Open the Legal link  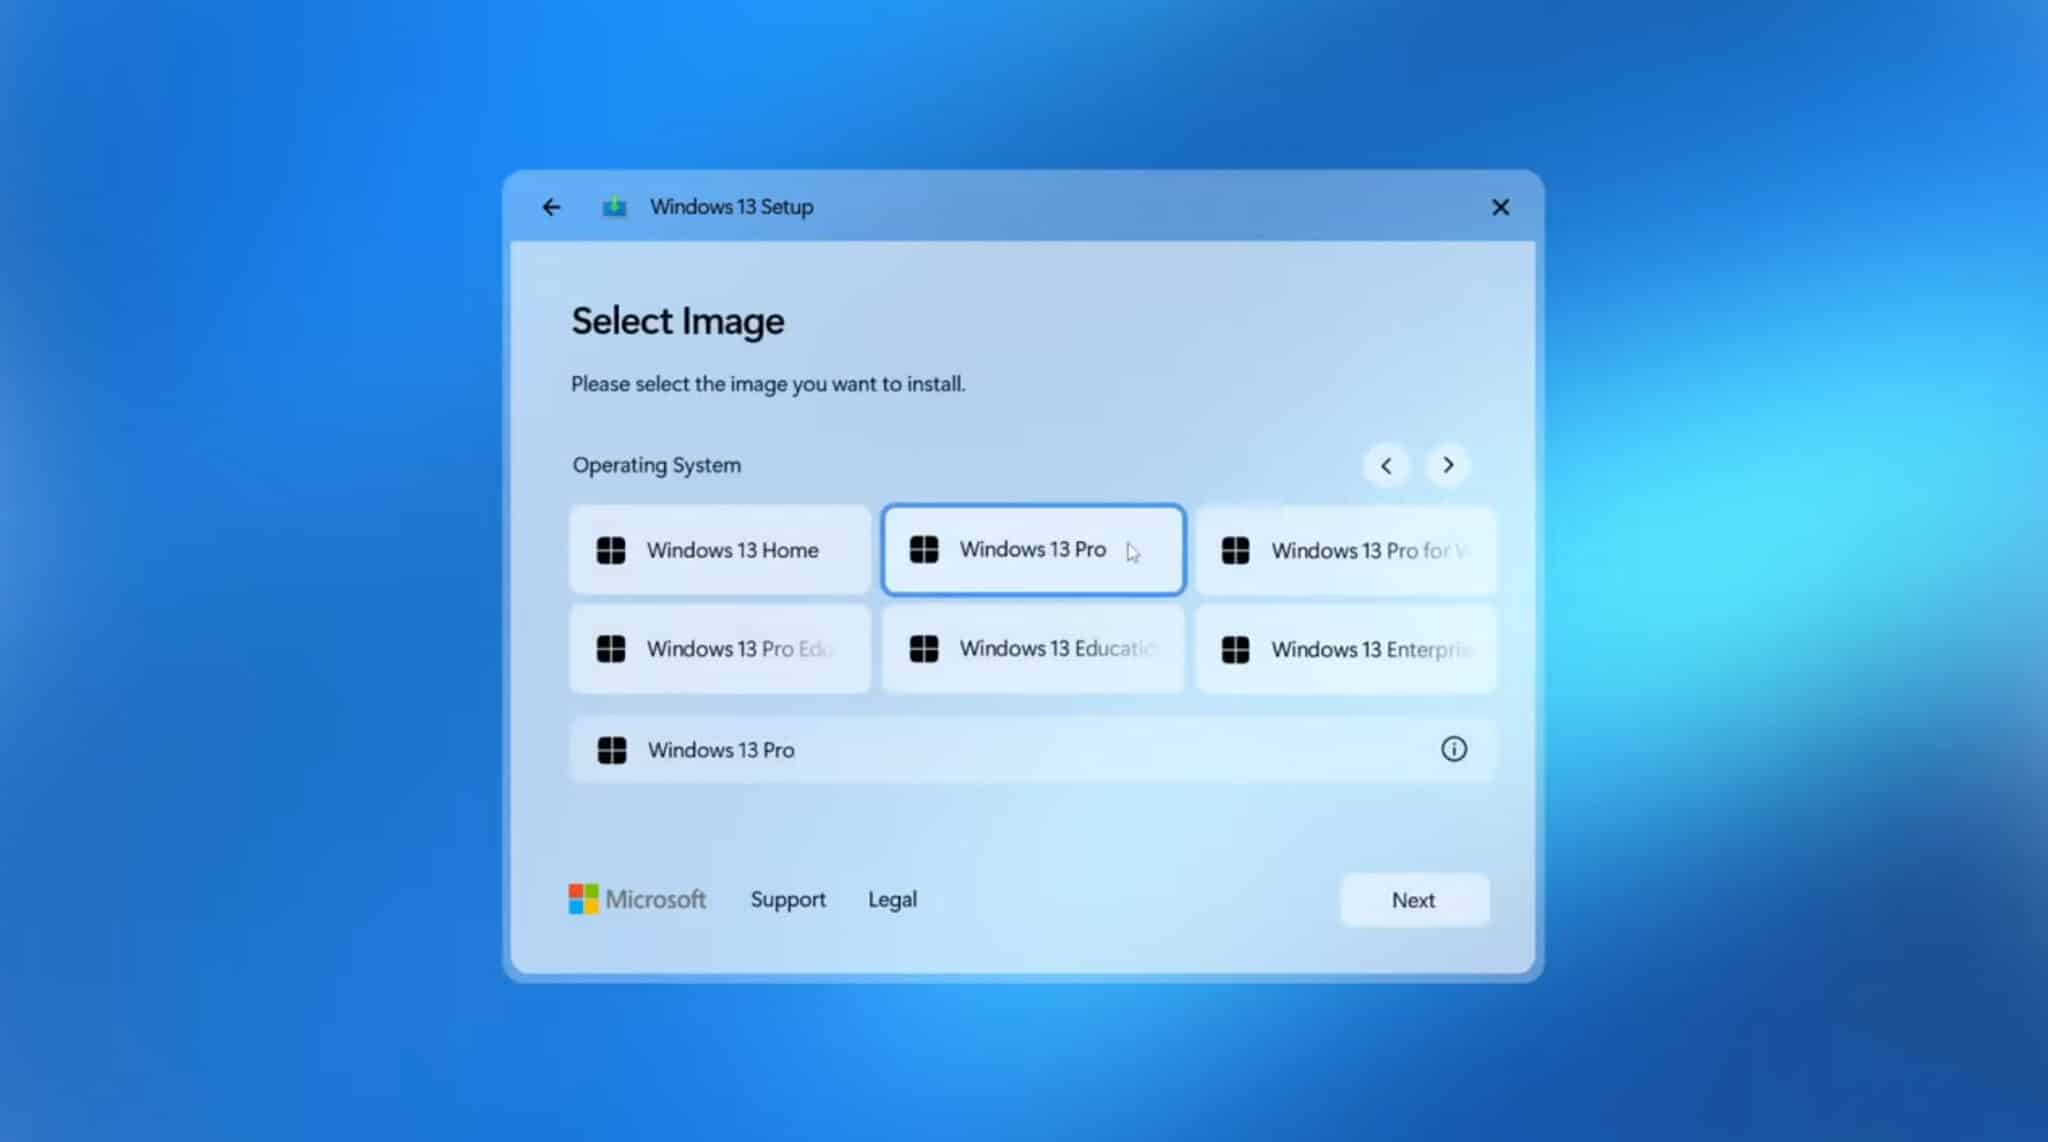click(x=892, y=899)
